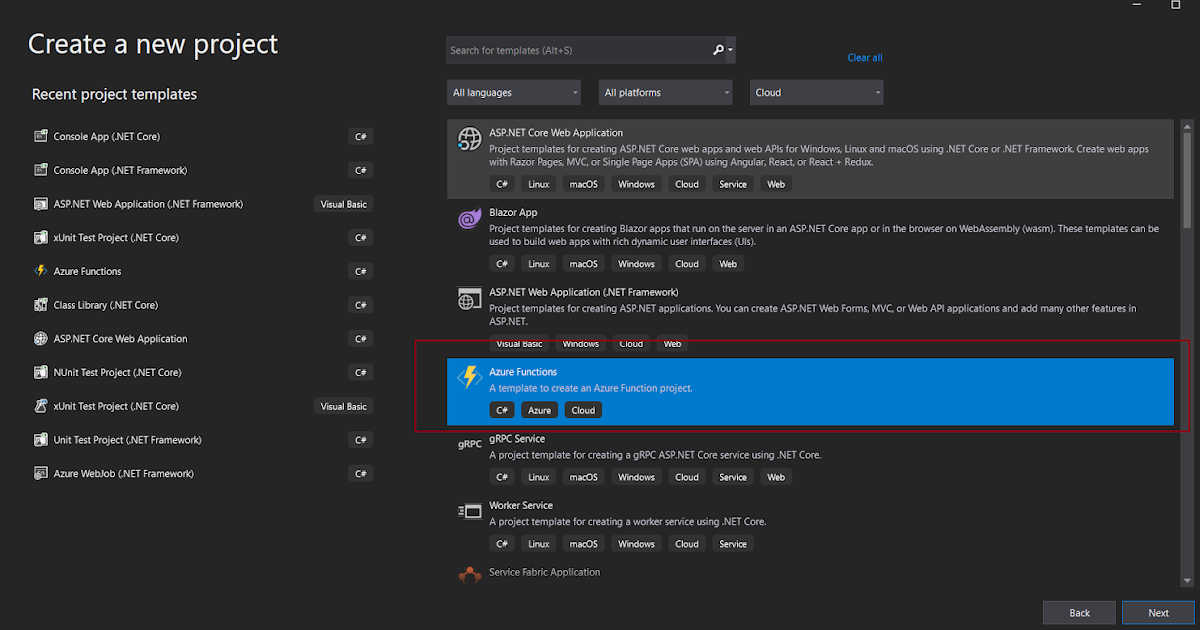This screenshot has width=1200, height=630.
Task: Select the Azure Functions lightning icon
Action: tap(470, 377)
